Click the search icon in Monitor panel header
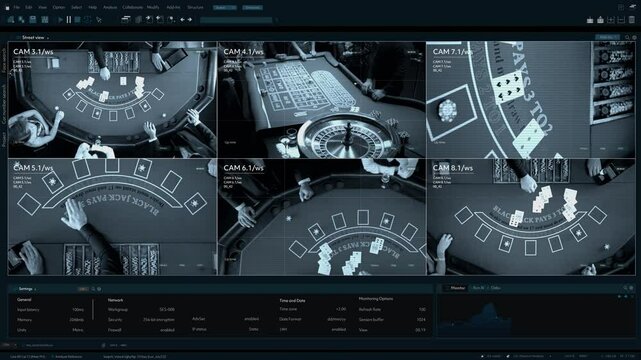The height and width of the screenshot is (360, 641). 625,288
